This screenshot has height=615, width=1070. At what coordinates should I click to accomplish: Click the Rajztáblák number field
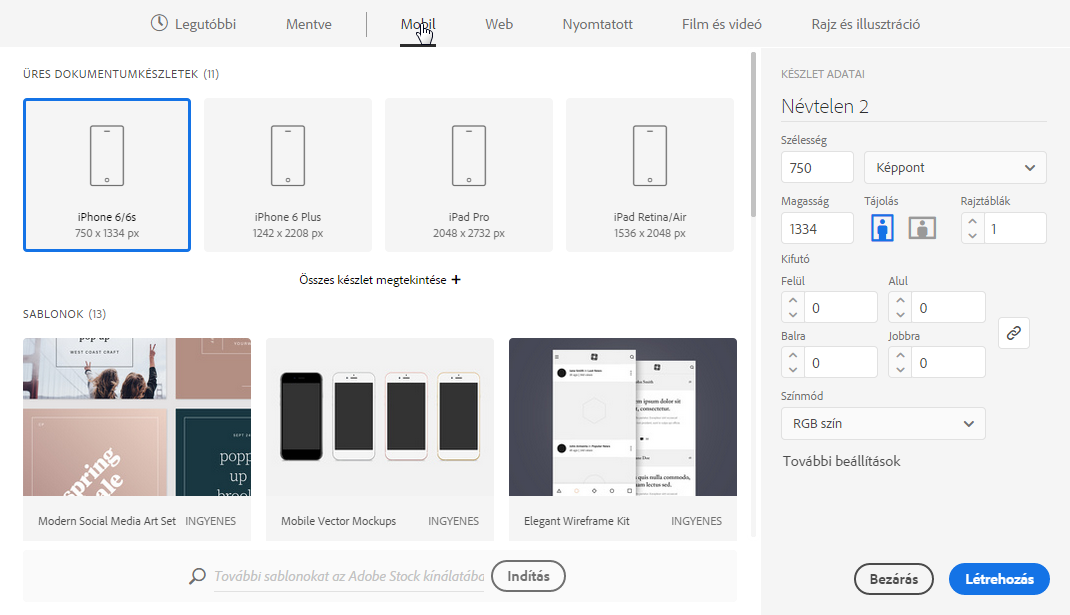1014,229
